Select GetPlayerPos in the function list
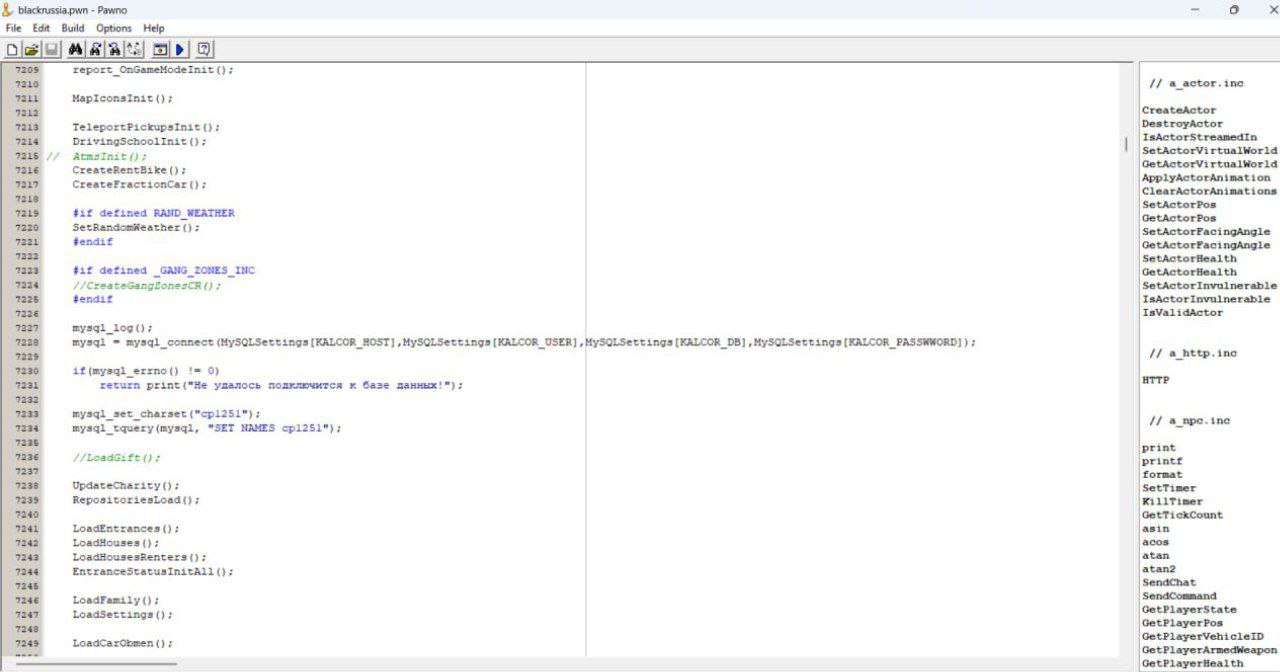This screenshot has width=1280, height=672. (1182, 623)
